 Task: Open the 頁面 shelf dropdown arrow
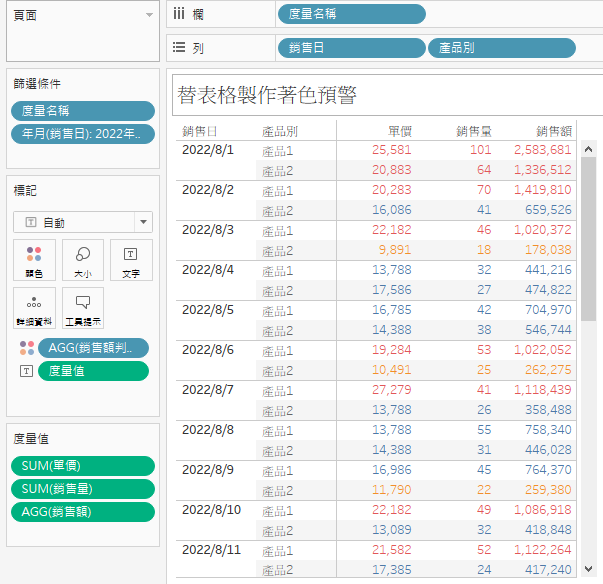pos(149,15)
